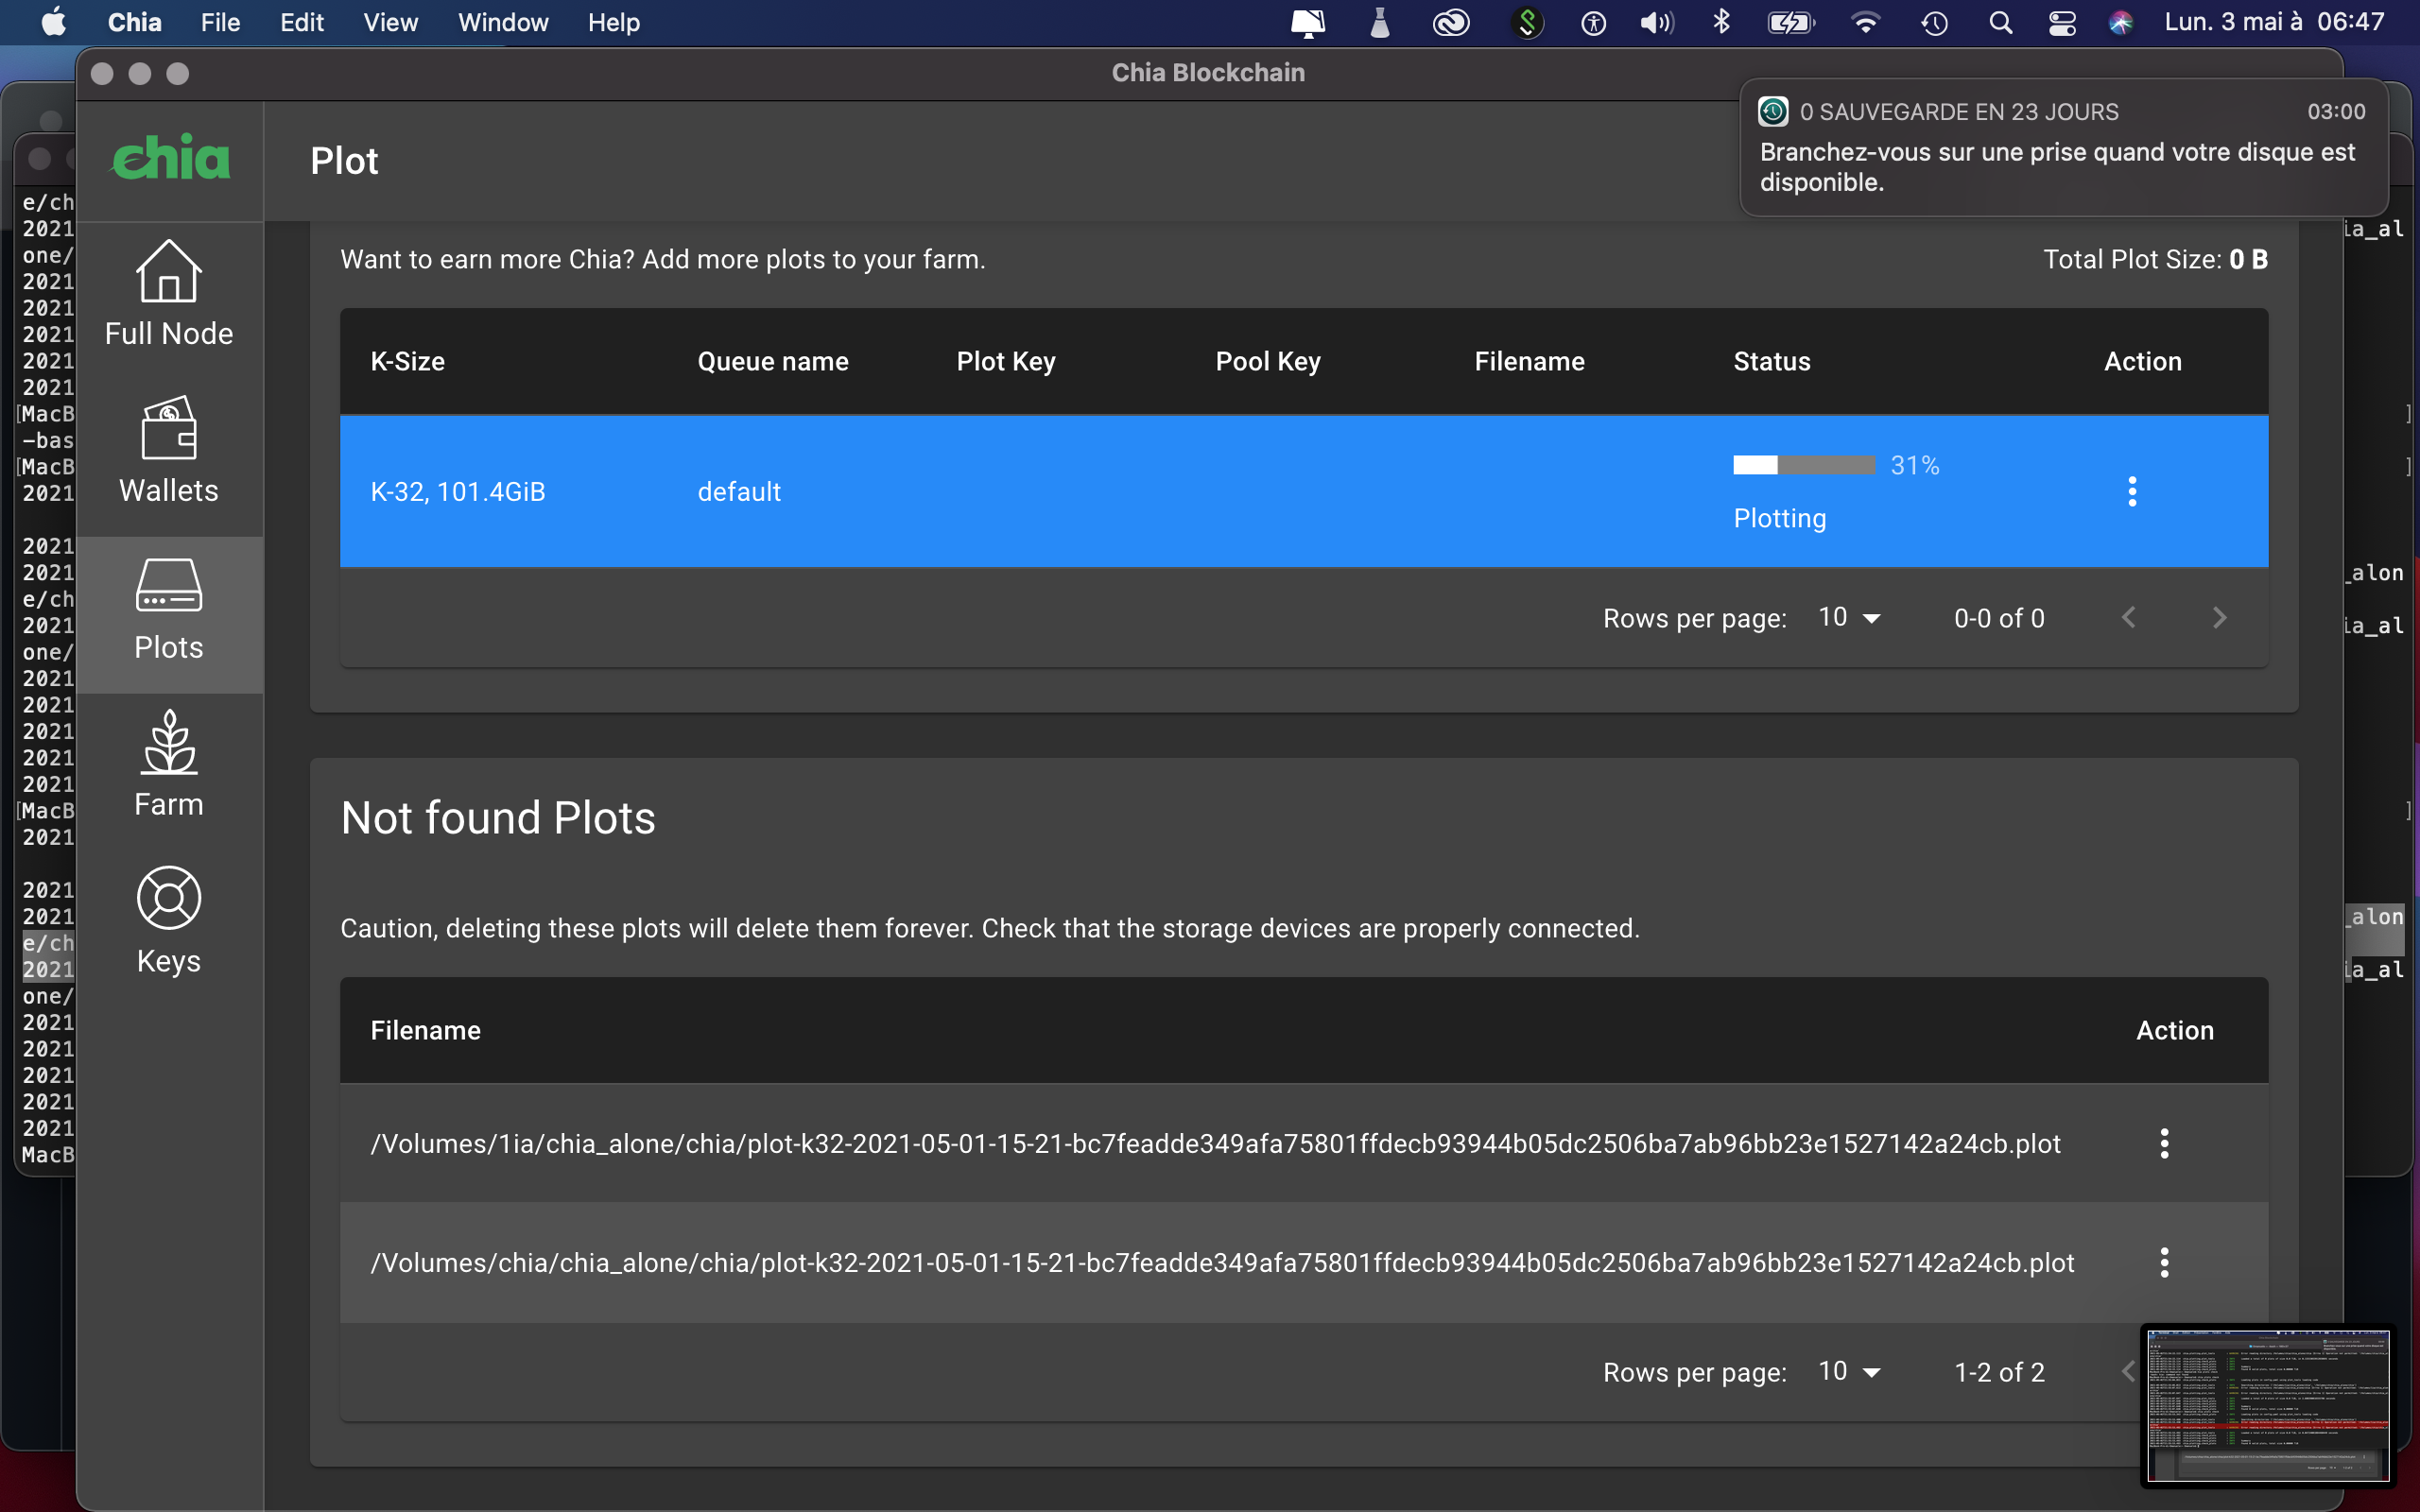The height and width of the screenshot is (1512, 2420).
Task: Open Time Machine menu bar icon
Action: (x=1934, y=22)
